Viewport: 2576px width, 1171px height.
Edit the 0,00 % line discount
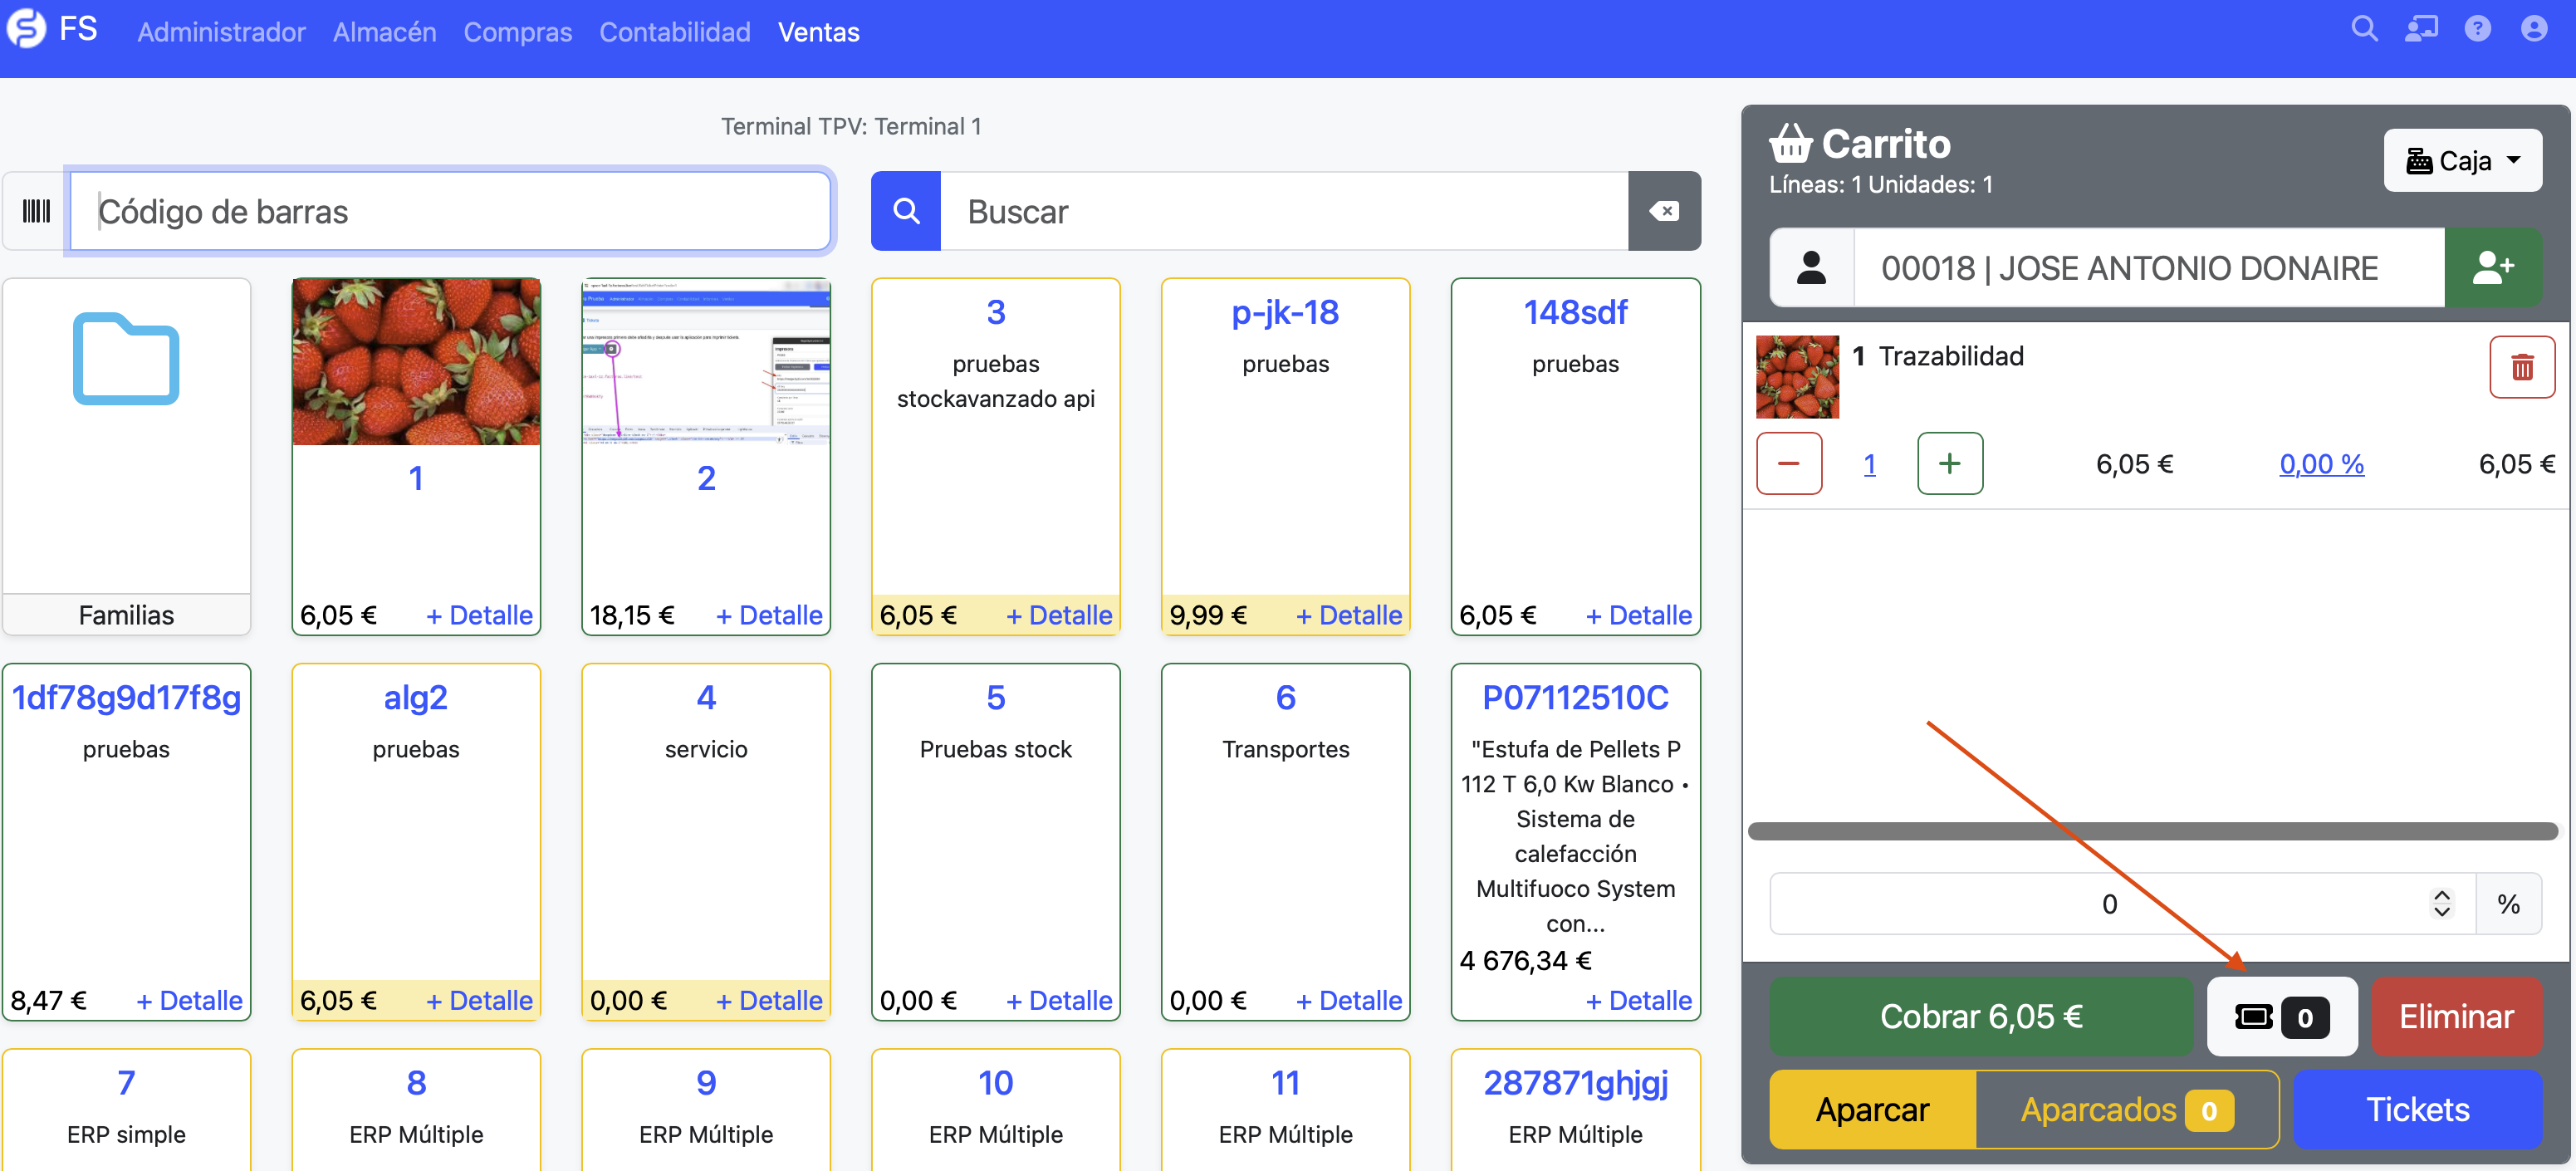pyautogui.click(x=2321, y=464)
